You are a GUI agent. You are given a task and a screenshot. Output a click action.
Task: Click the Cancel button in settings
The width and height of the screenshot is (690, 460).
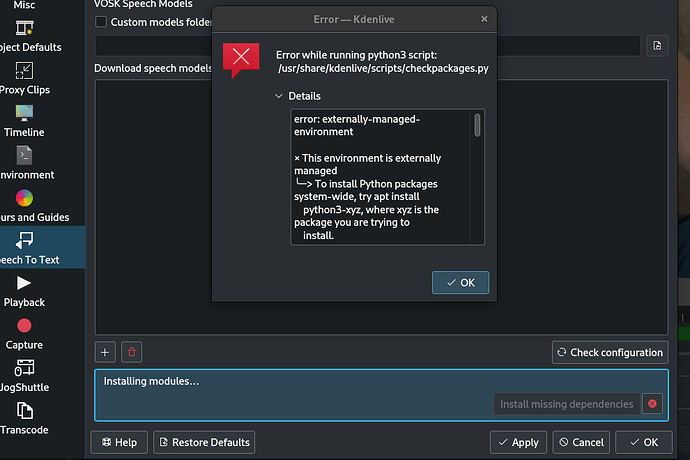pyautogui.click(x=581, y=442)
